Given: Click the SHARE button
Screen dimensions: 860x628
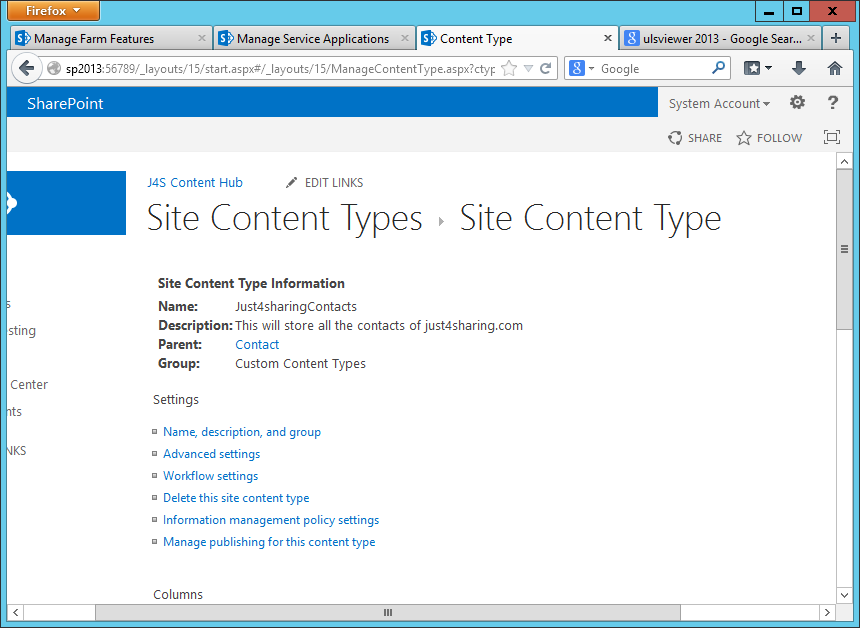Looking at the screenshot, I should [x=694, y=138].
